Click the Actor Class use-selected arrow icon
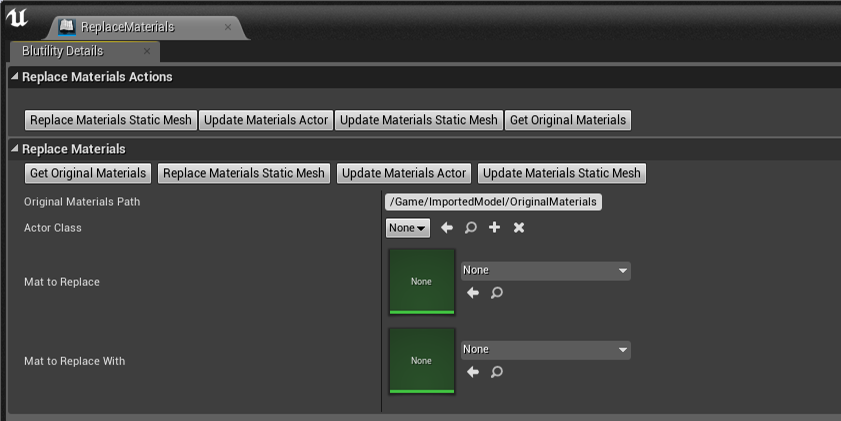The image size is (841, 421). 447,228
